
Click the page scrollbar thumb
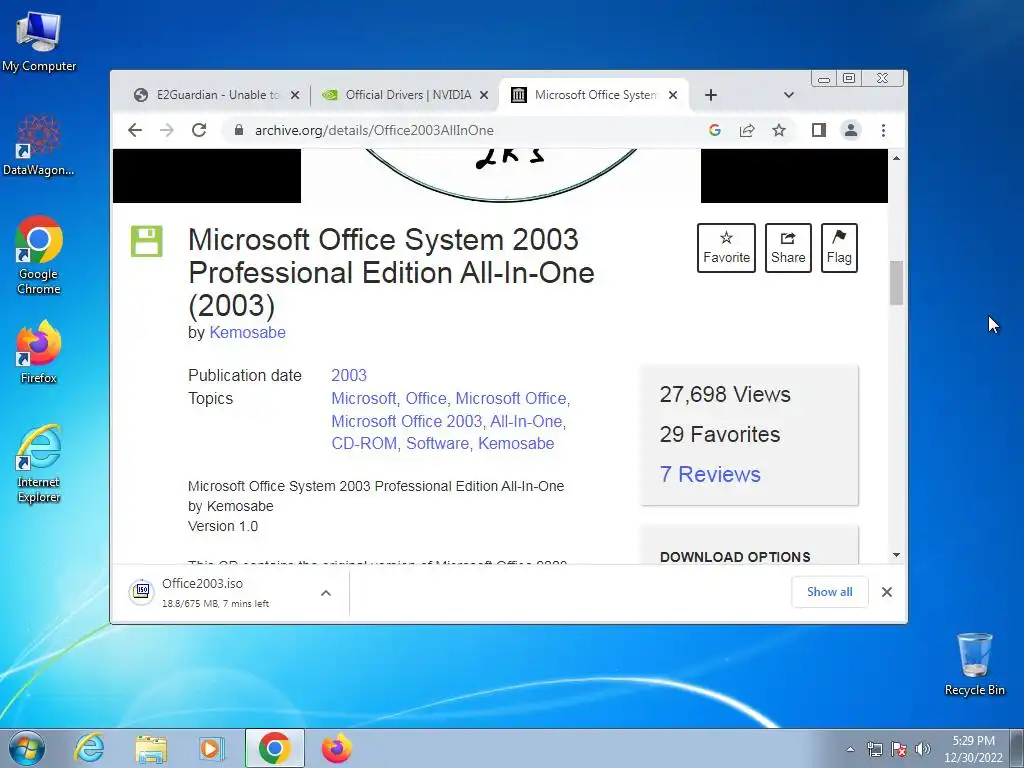click(x=896, y=283)
